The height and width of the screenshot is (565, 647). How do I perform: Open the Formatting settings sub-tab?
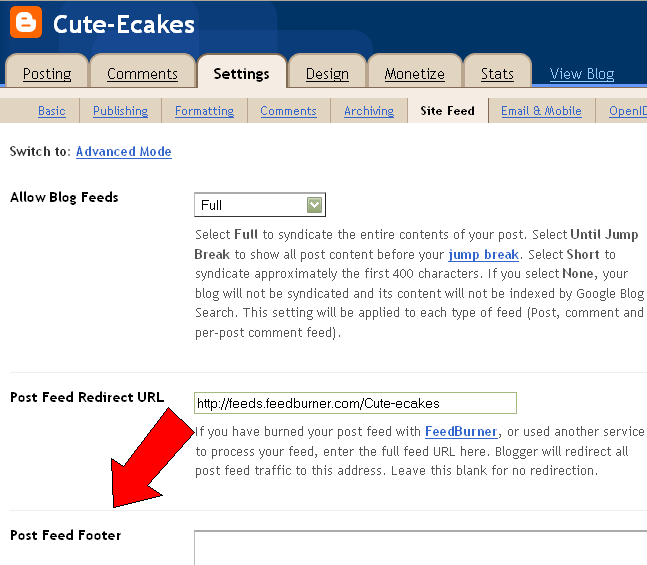[204, 111]
